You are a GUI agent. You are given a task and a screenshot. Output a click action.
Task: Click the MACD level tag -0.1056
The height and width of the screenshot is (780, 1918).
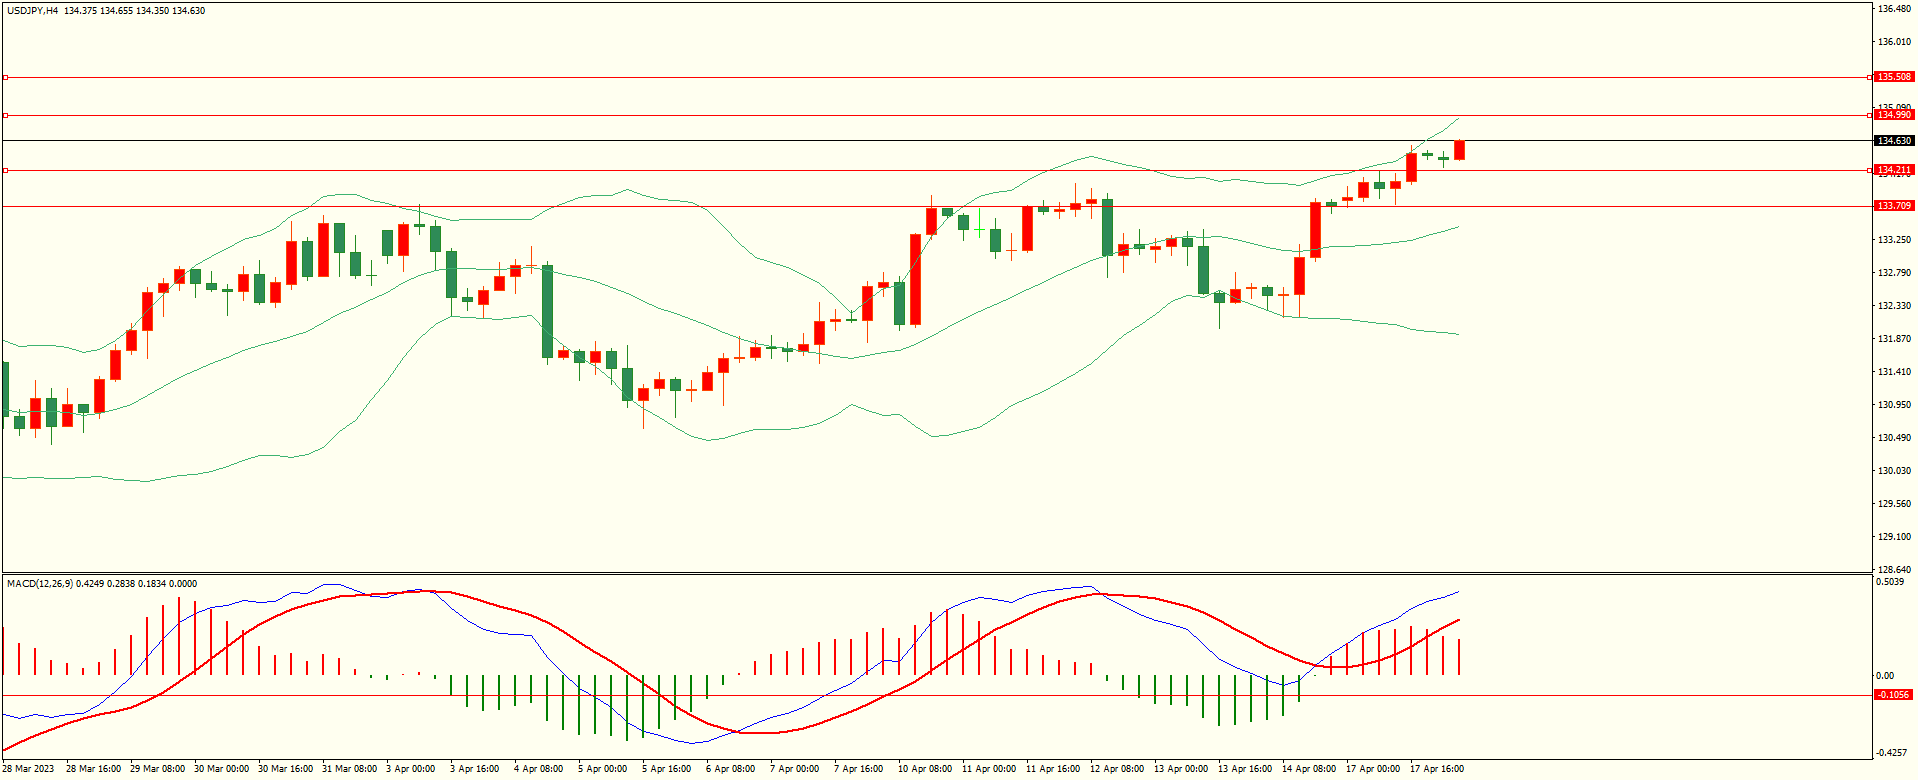1894,695
